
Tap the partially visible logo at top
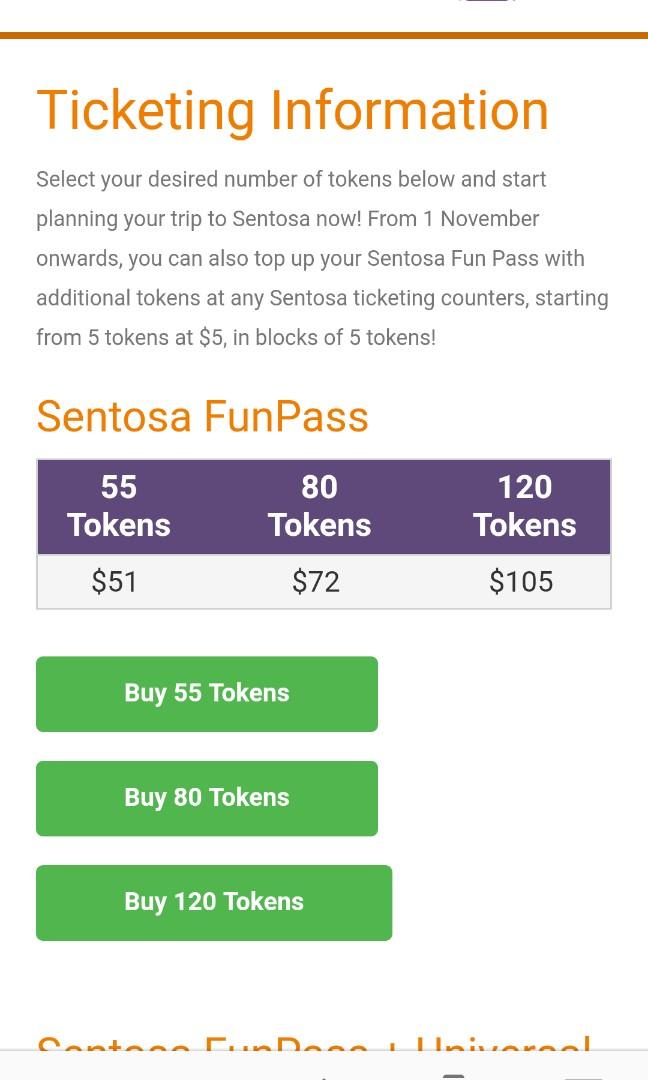tap(487, 3)
